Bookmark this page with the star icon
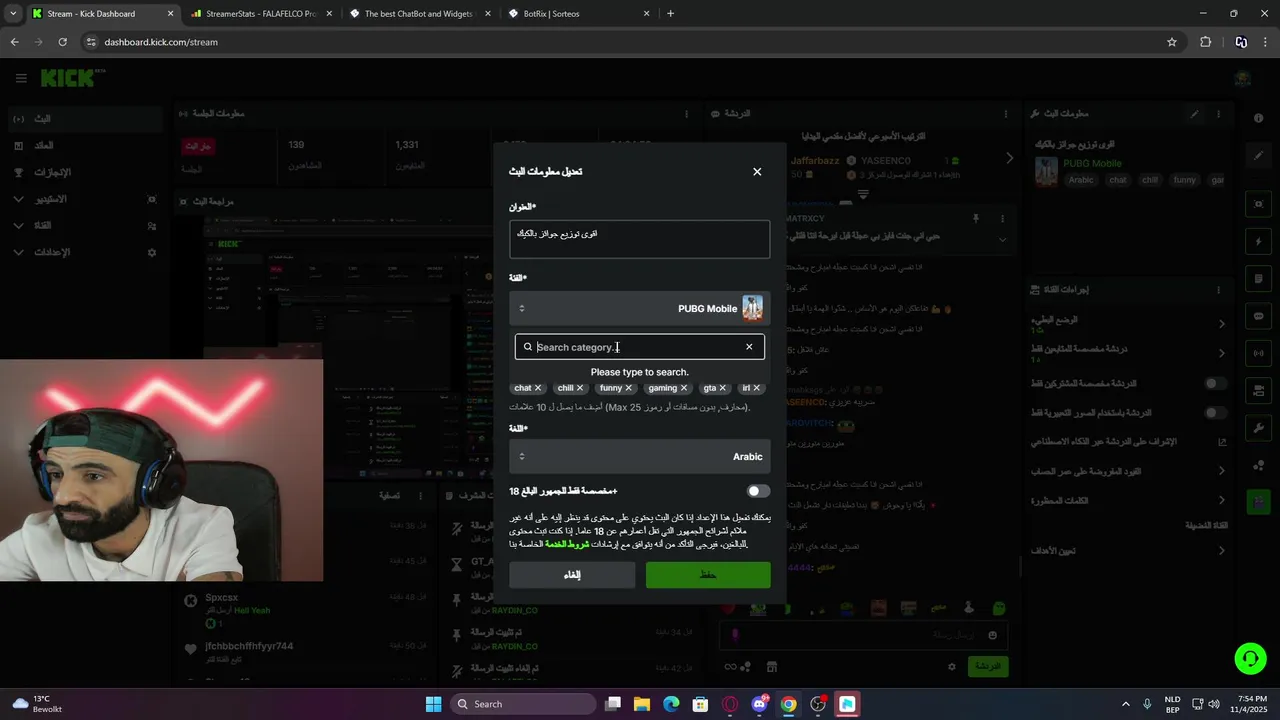Screen dimensions: 1280x720 [x=1172, y=42]
